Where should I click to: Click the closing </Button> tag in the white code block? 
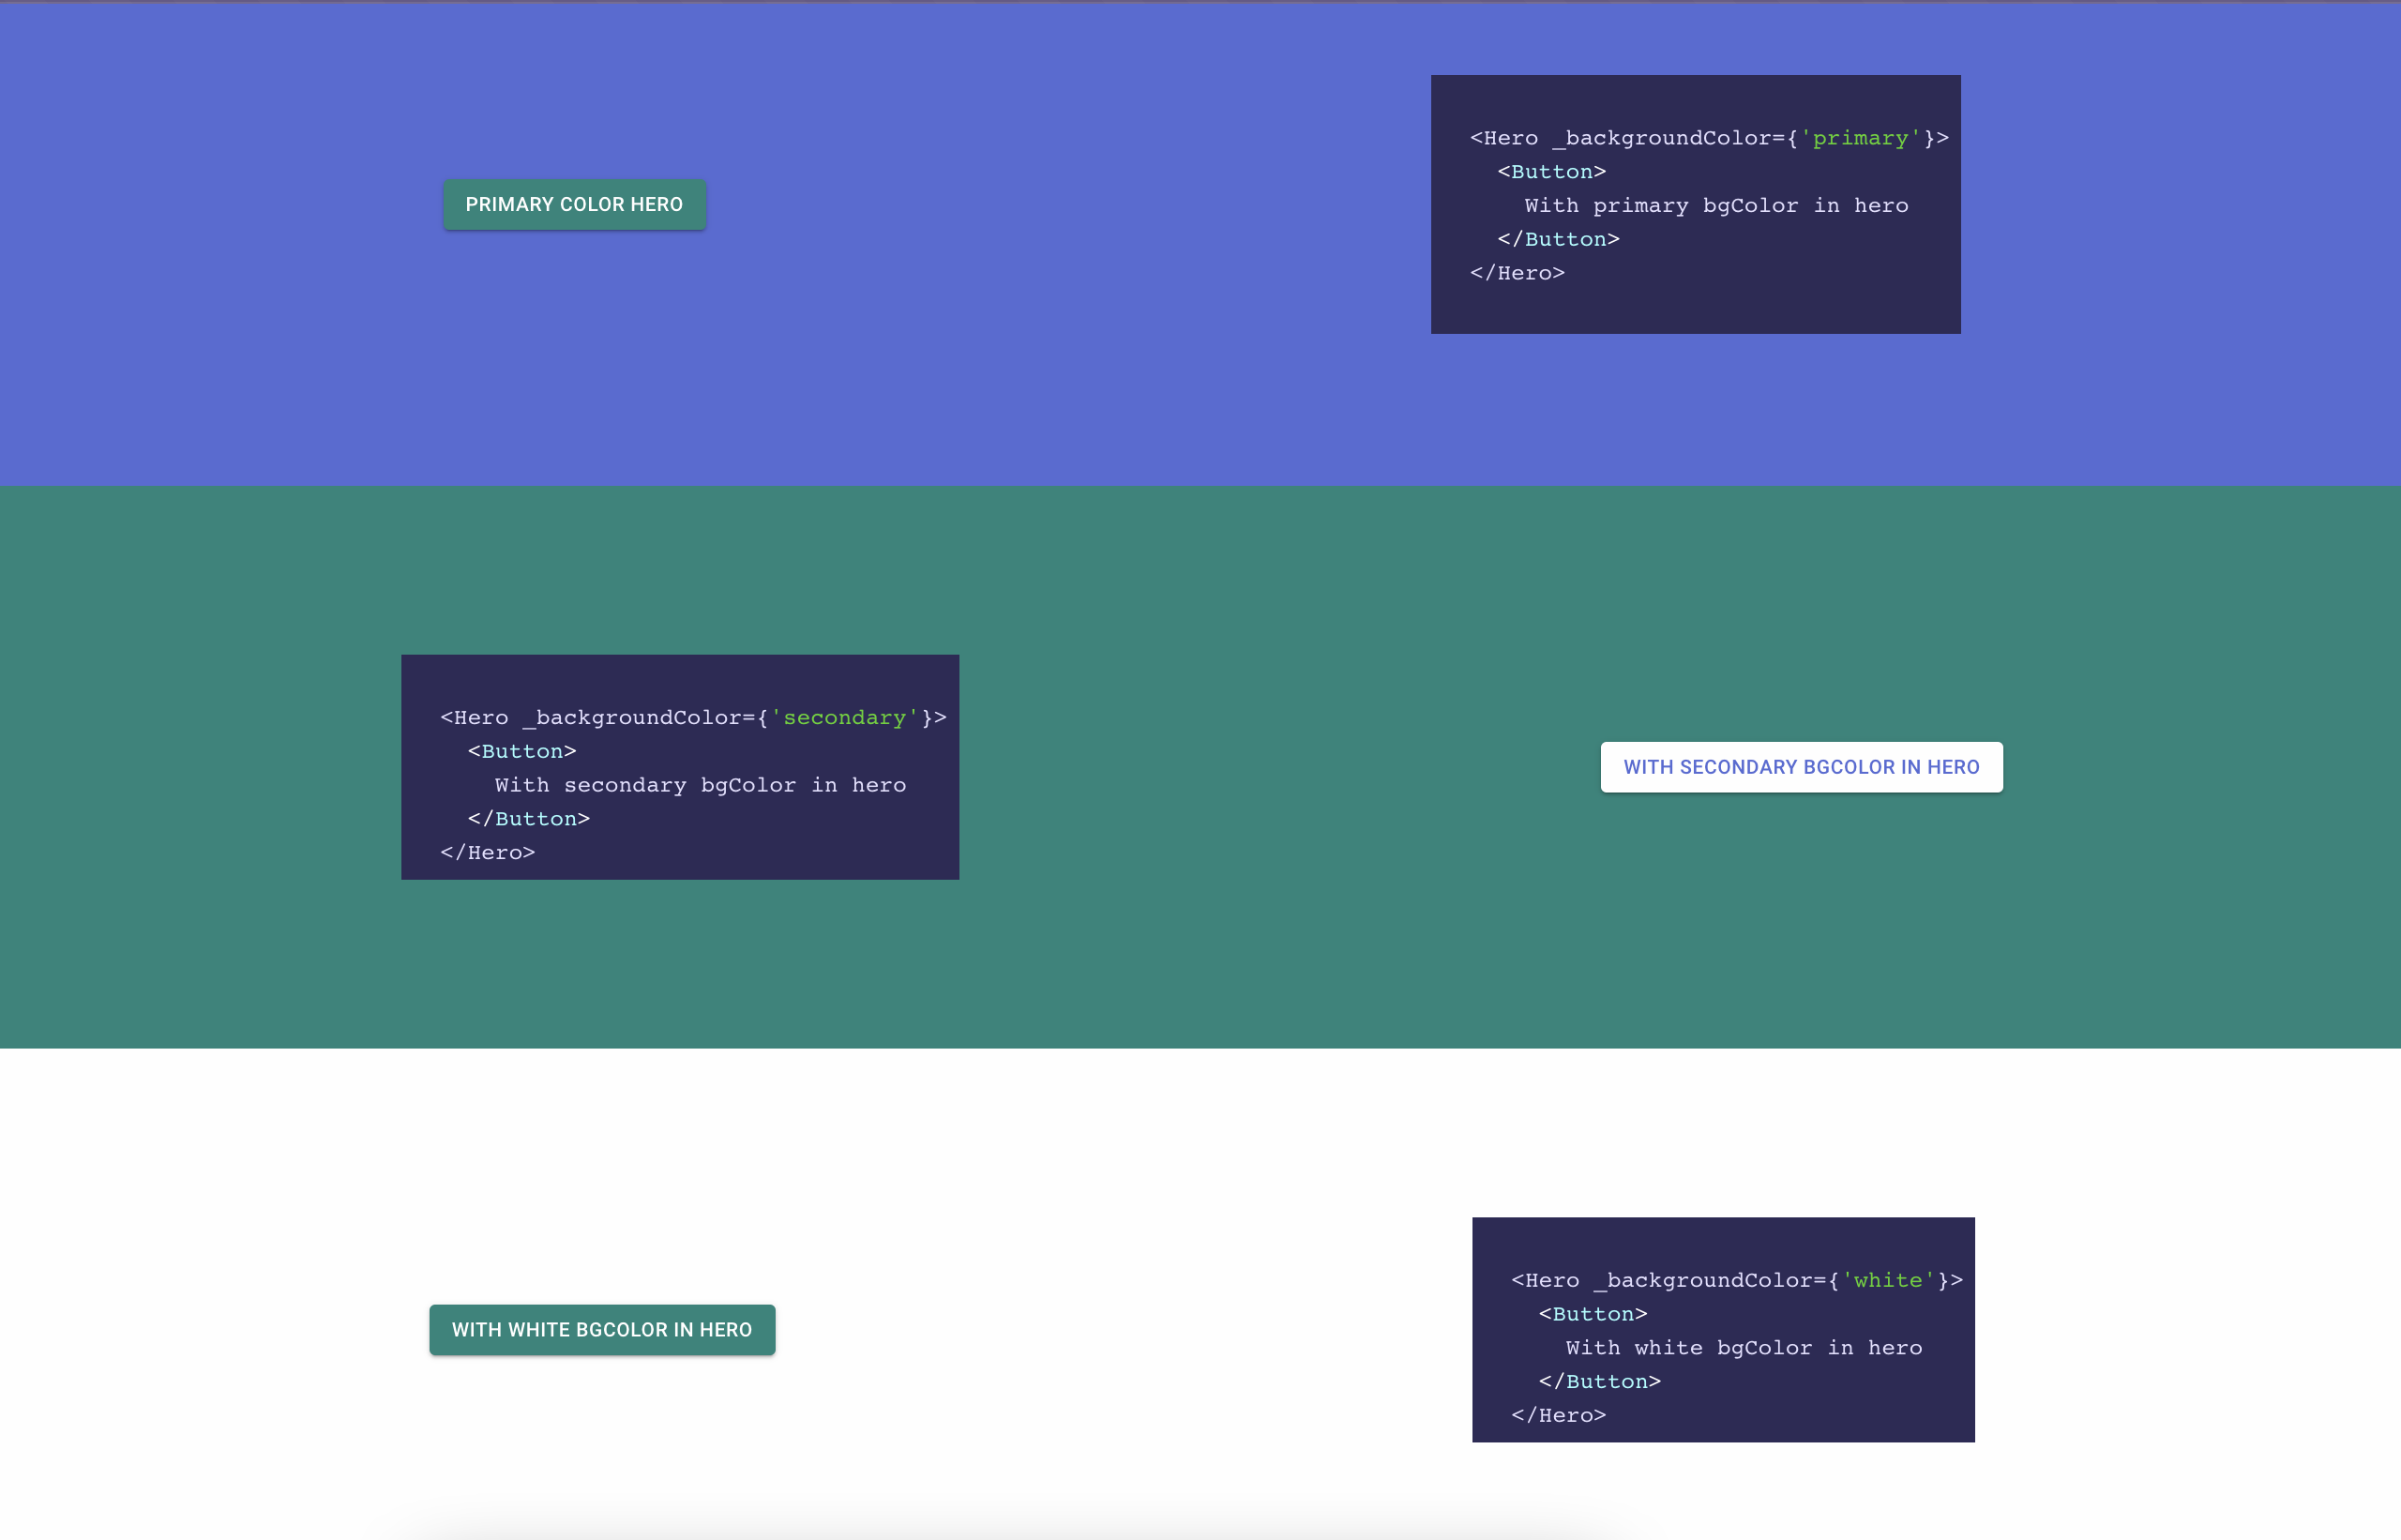pos(1600,1382)
